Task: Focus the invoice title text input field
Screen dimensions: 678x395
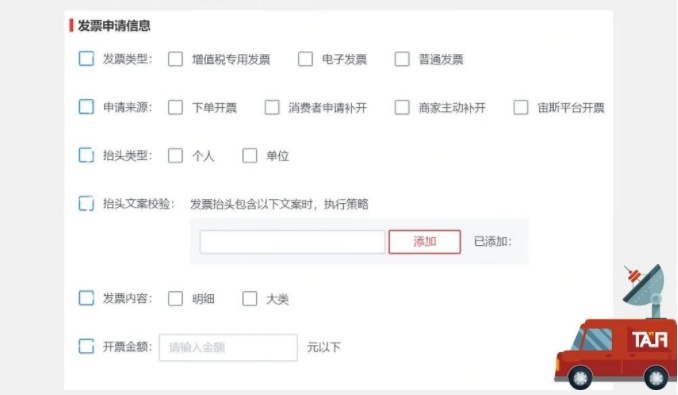Action: [292, 242]
